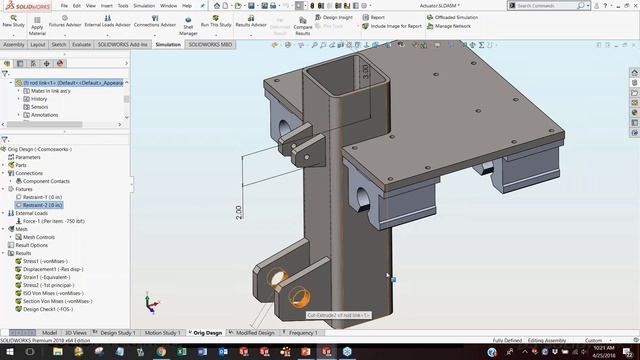The height and width of the screenshot is (360, 640).
Task: Click Include Image for Report
Action: tap(392, 26)
